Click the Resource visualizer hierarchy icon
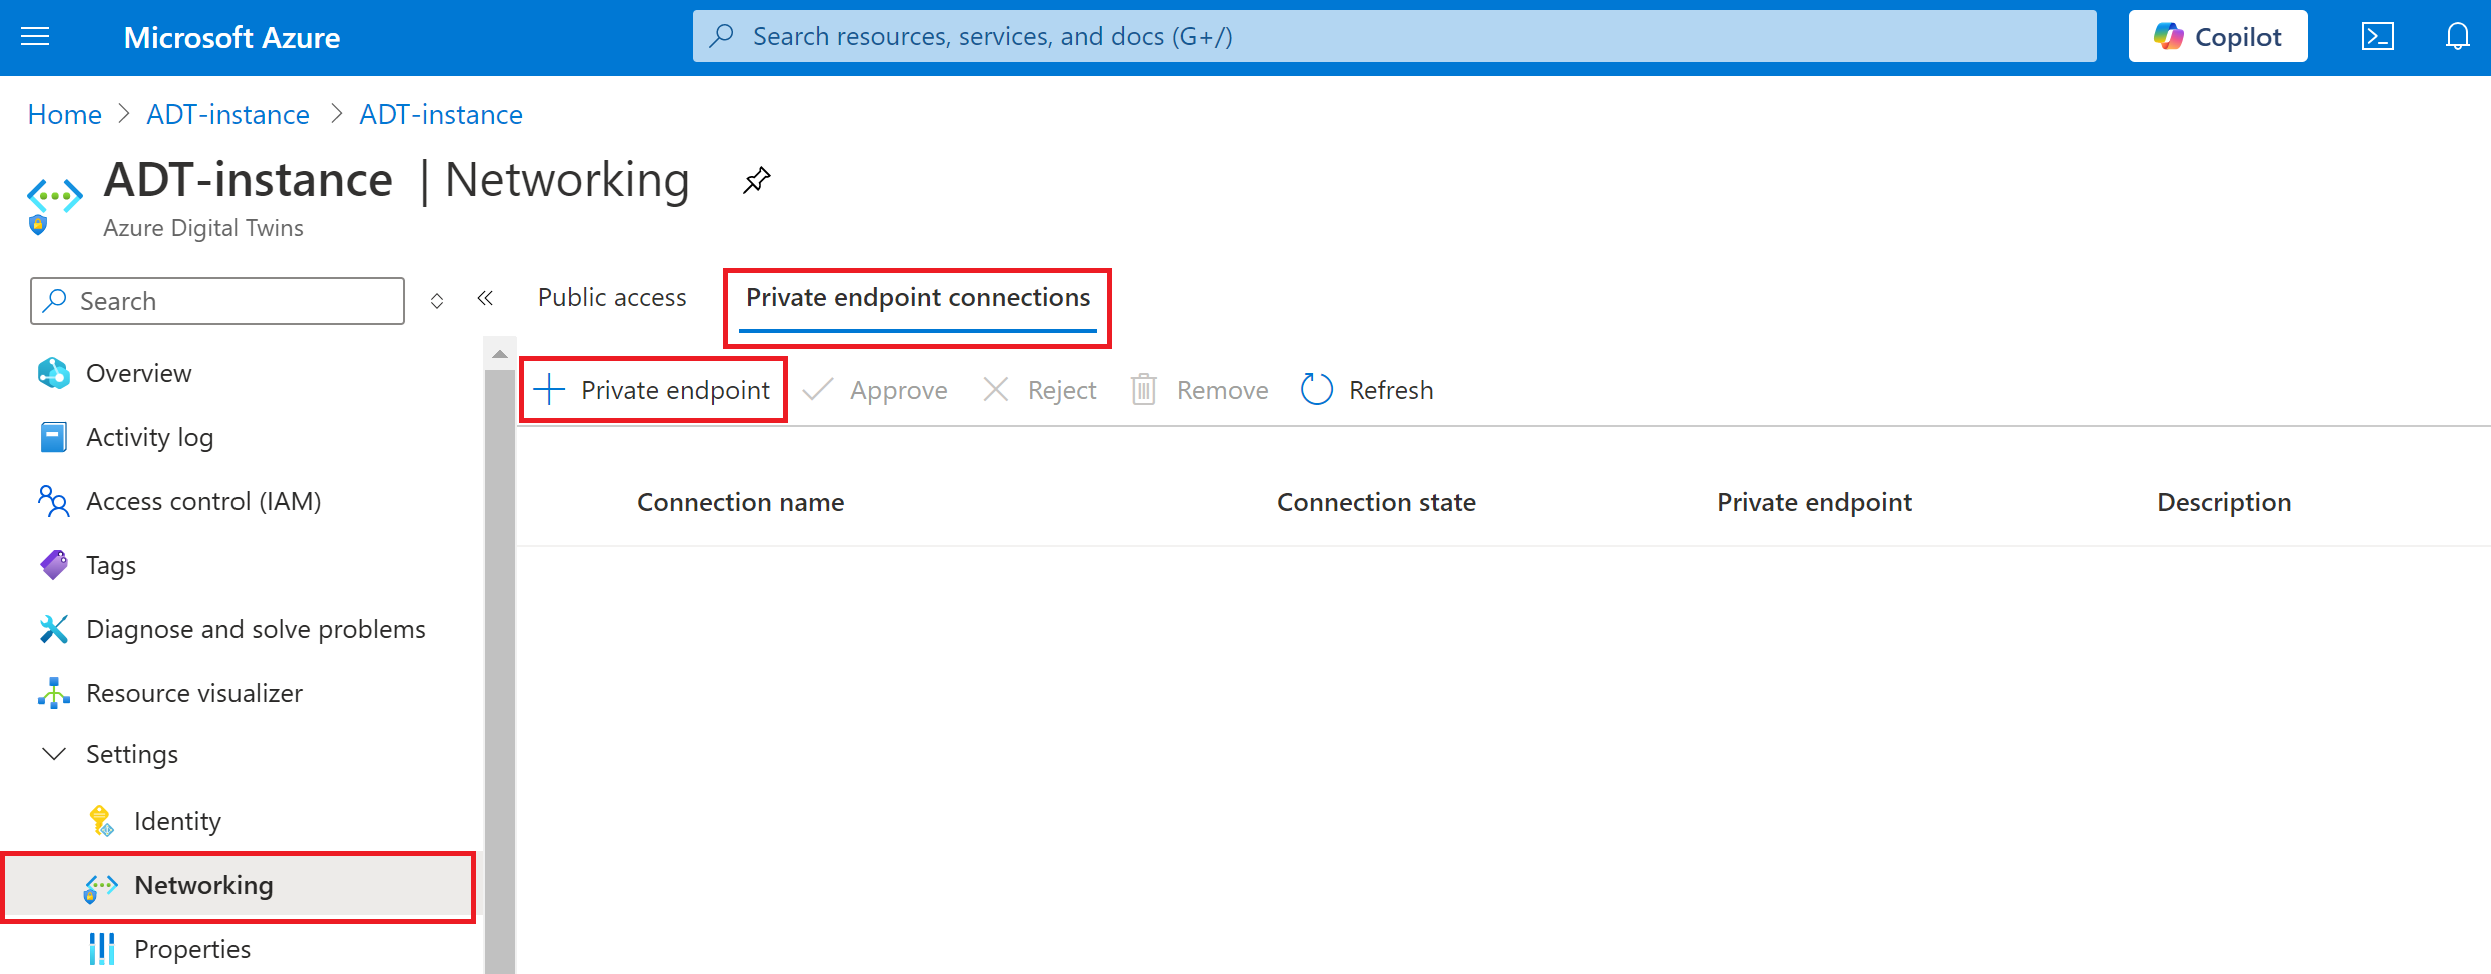This screenshot has width=2491, height=974. pyautogui.click(x=53, y=693)
